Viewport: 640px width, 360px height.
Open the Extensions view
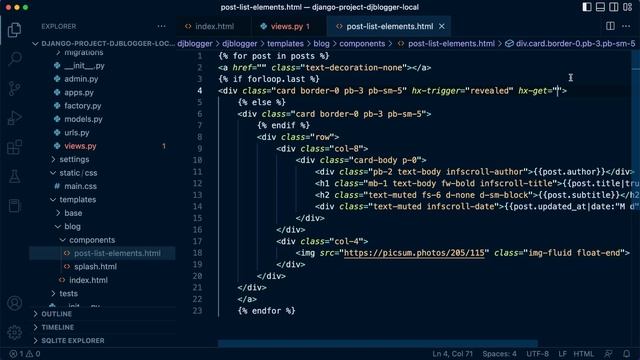pyautogui.click(x=14, y=147)
